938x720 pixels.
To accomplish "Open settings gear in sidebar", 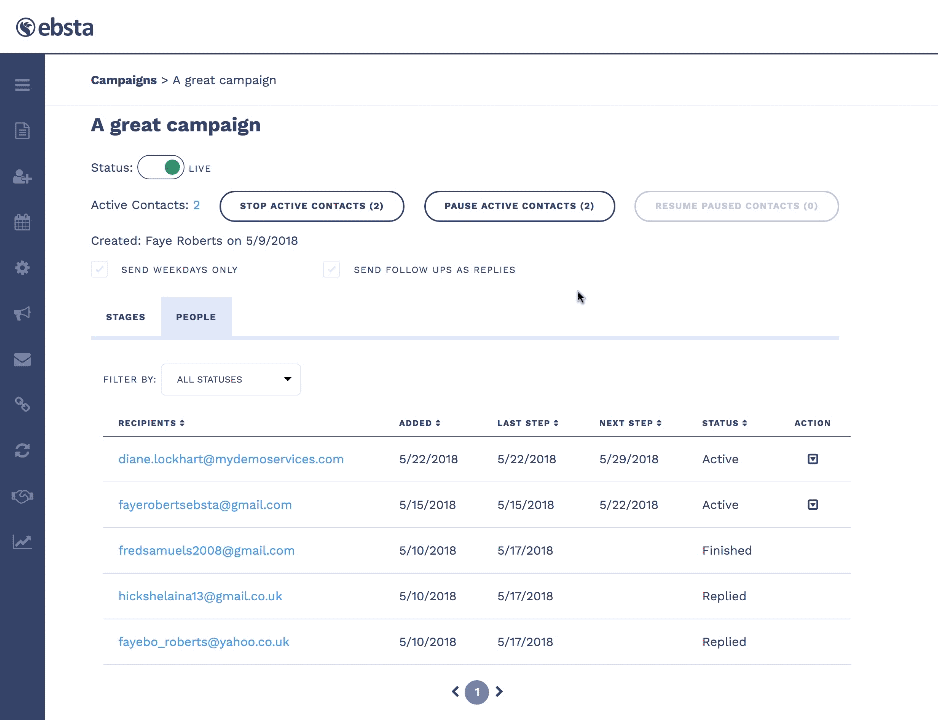I will point(22,268).
